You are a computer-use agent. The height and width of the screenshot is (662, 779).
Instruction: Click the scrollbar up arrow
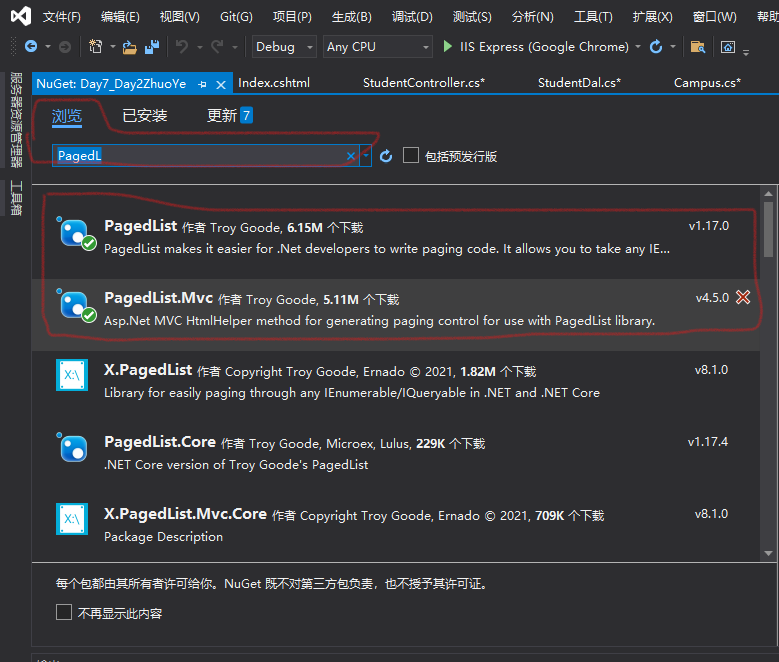(x=769, y=193)
